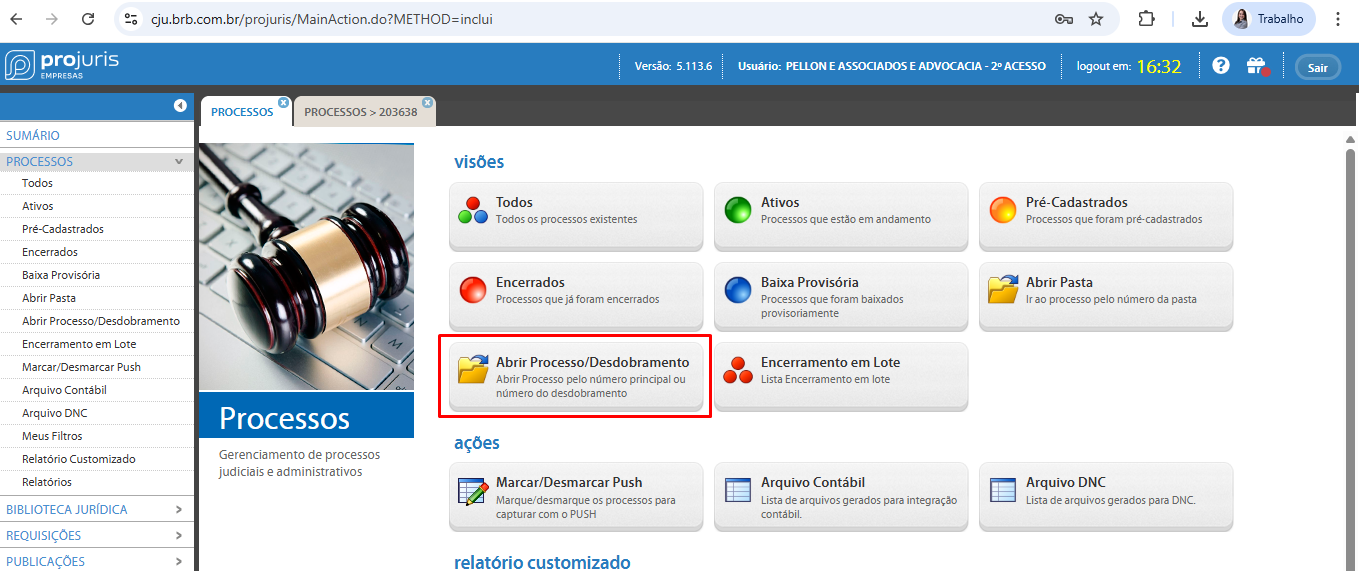
Task: Open browser downloads icon
Action: [x=1200, y=19]
